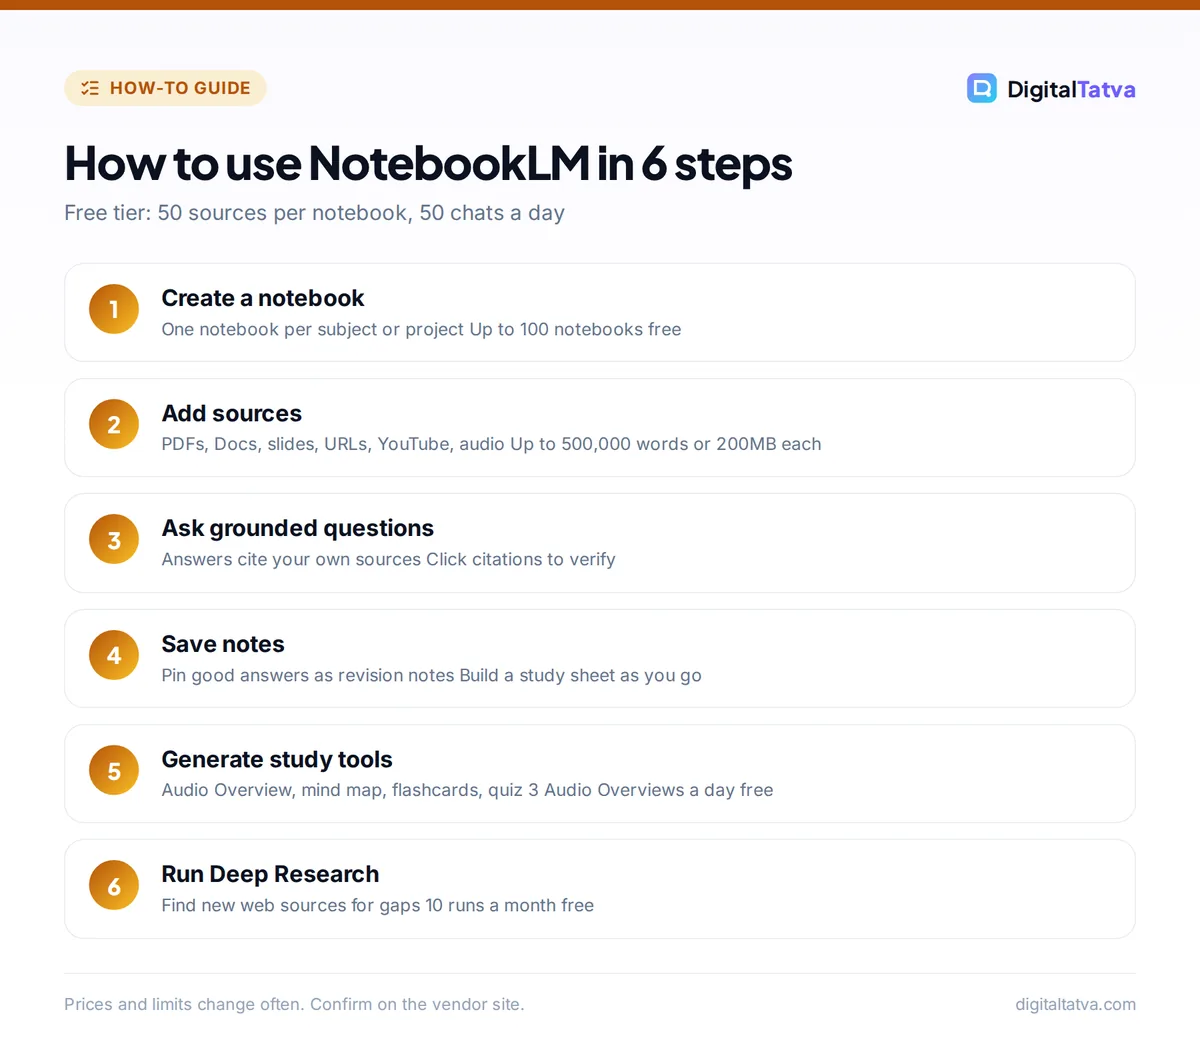
Task: Select the 'Save notes' step title
Action: pyautogui.click(x=223, y=644)
